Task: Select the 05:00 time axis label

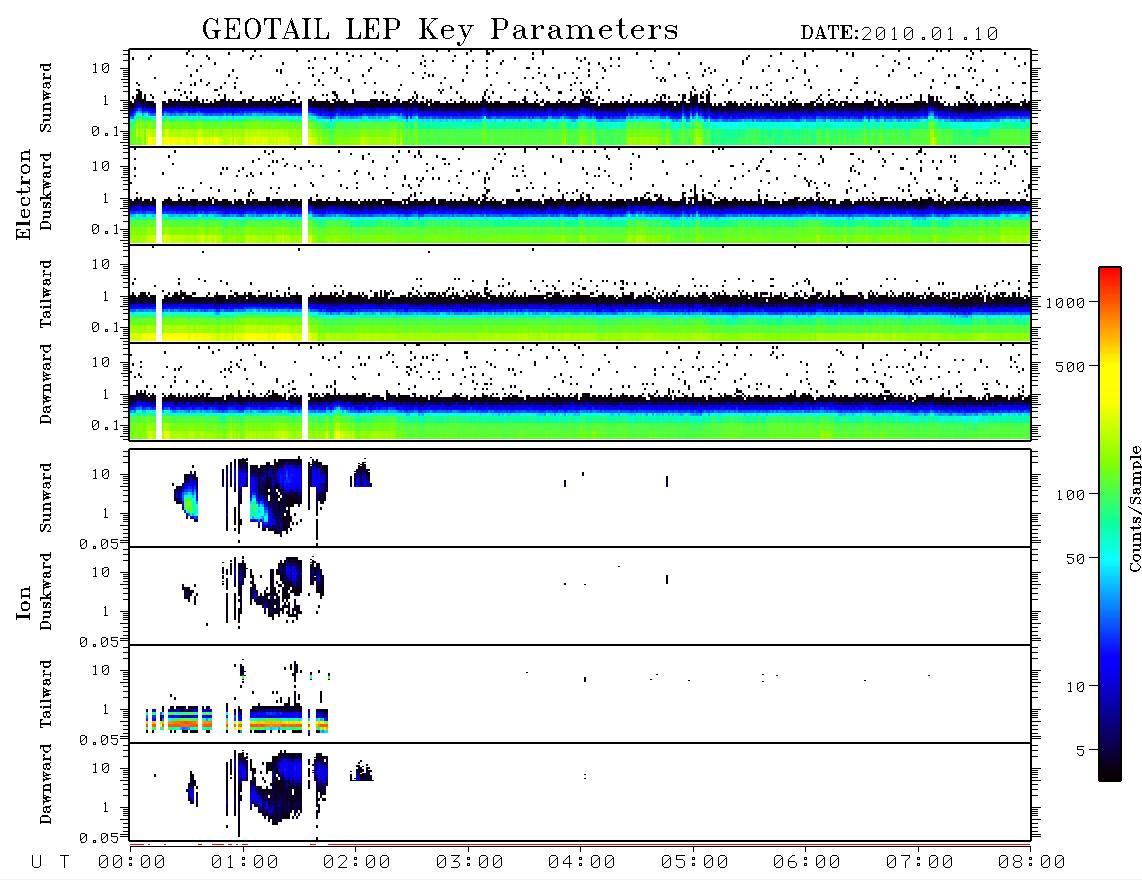Action: coord(695,863)
